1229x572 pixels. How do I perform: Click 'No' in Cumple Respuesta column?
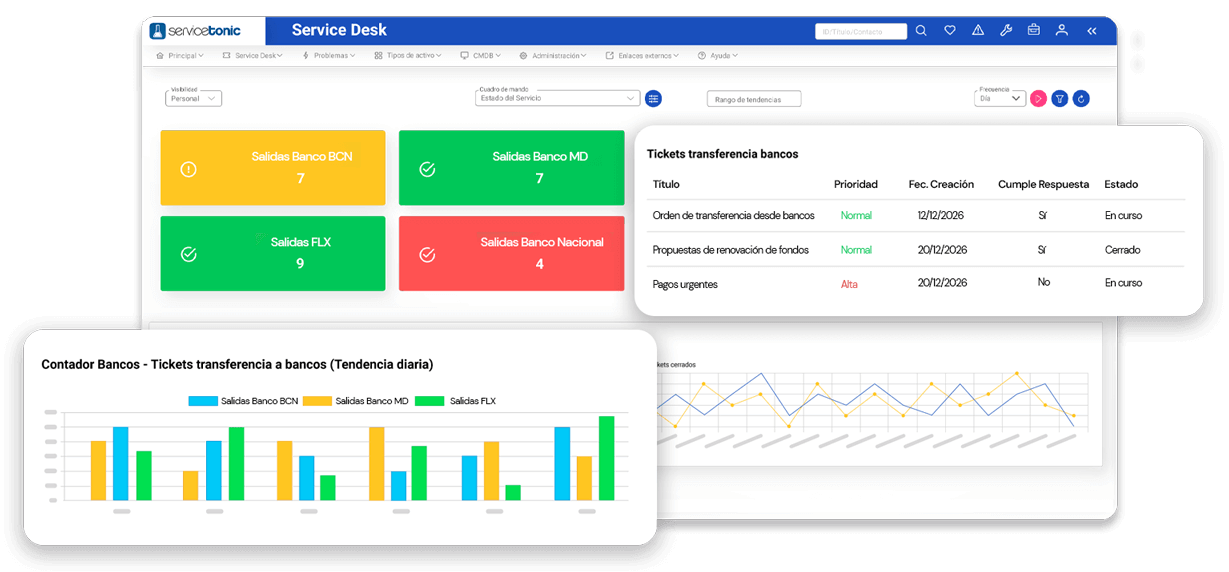click(x=1043, y=282)
